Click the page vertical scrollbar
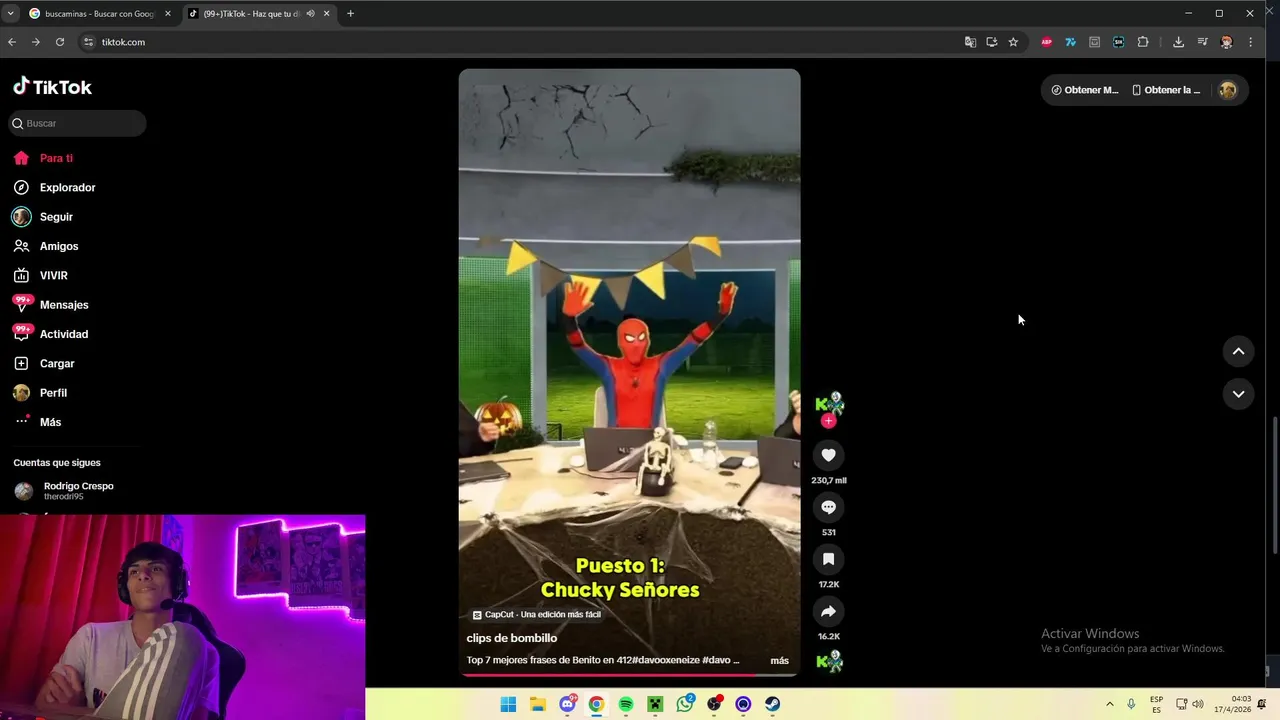 pos(1274,485)
